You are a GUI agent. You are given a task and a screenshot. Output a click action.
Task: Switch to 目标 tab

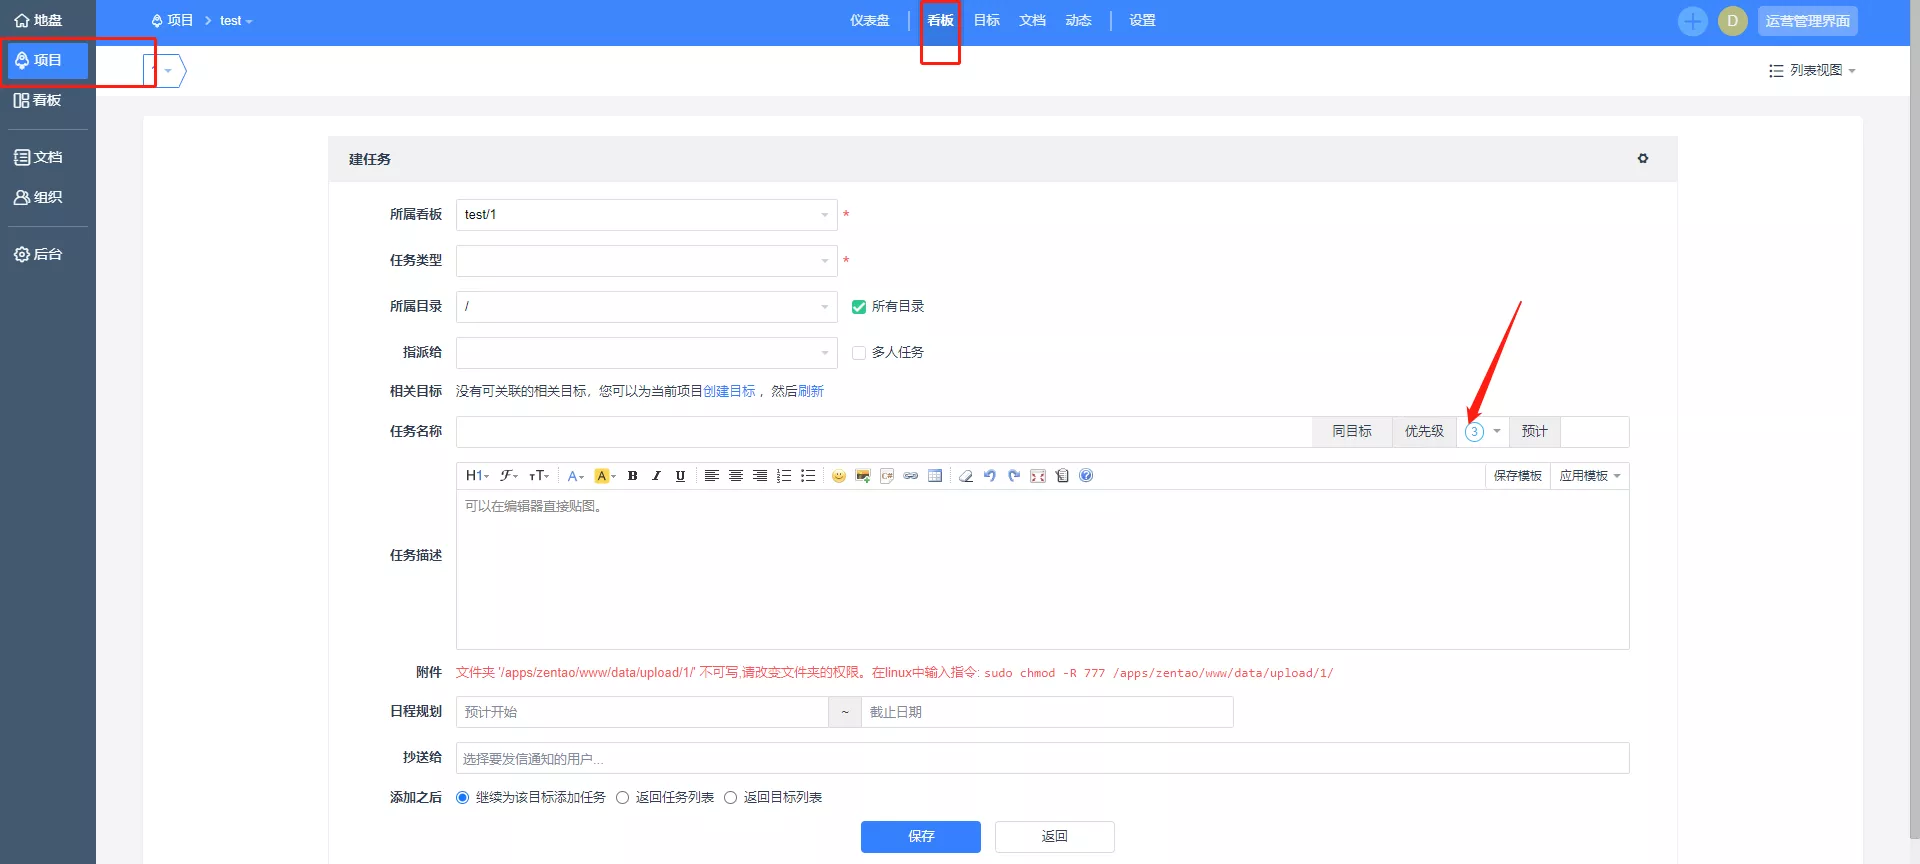pyautogui.click(x=987, y=21)
